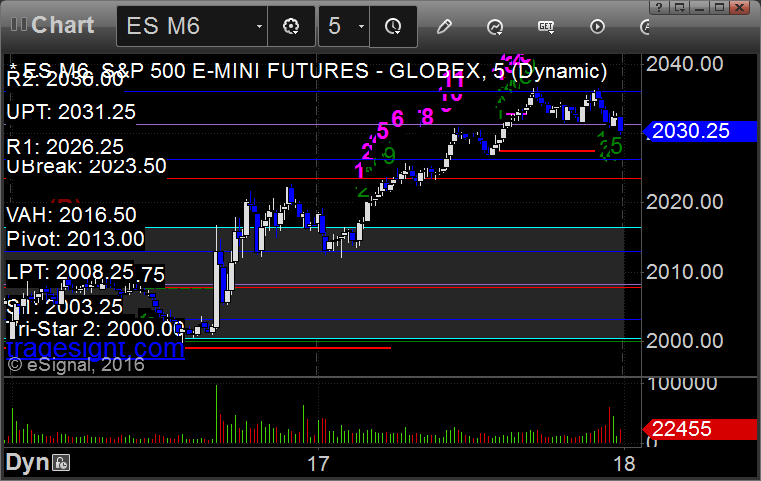Expand the ES M6 symbol dropdown arrow
This screenshot has height=481, width=761.
coord(259,26)
